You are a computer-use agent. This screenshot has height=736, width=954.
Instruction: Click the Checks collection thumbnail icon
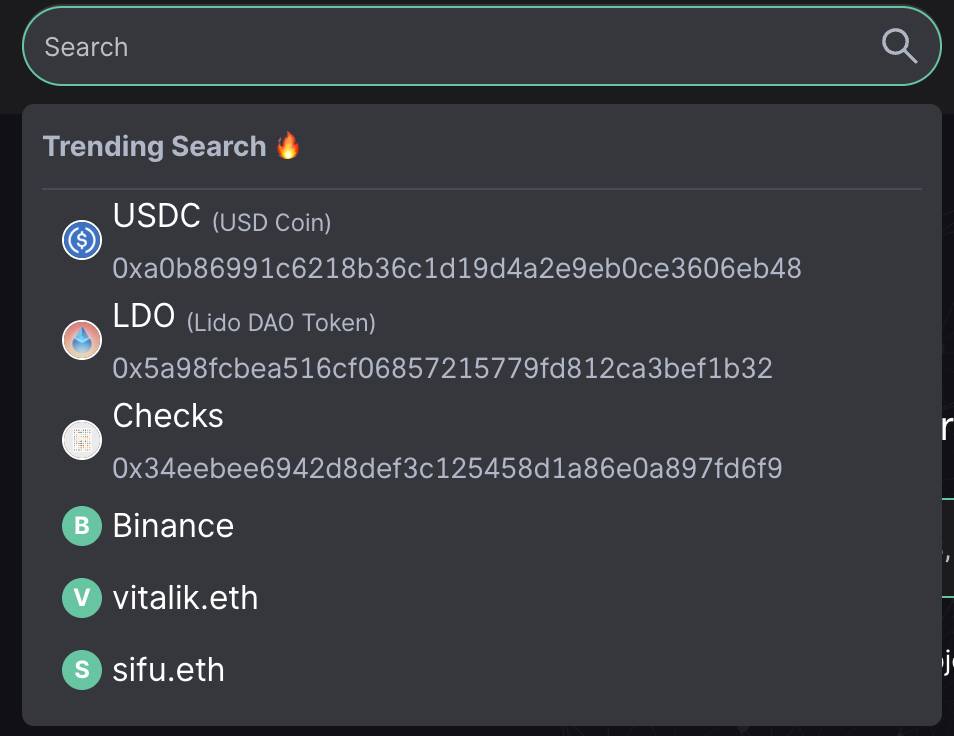click(x=82, y=440)
